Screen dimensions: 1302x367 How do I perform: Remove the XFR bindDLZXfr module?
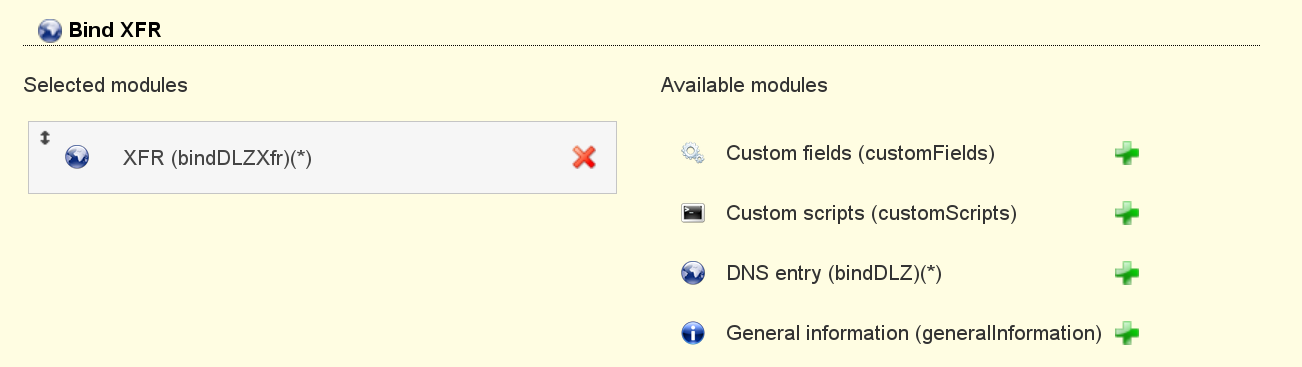click(x=584, y=157)
